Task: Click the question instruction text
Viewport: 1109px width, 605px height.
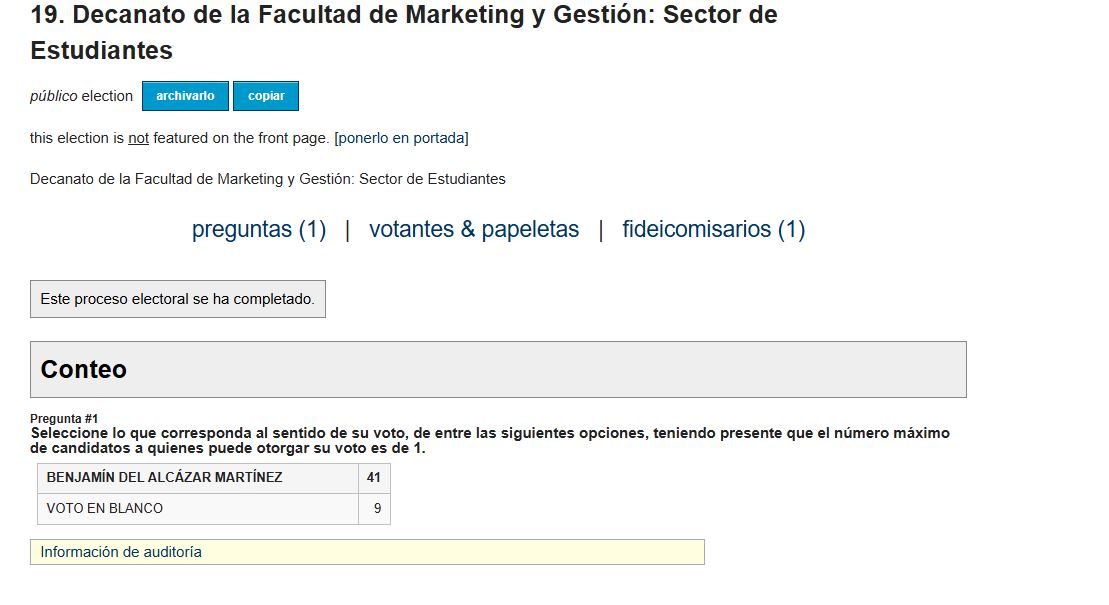Action: pos(489,440)
